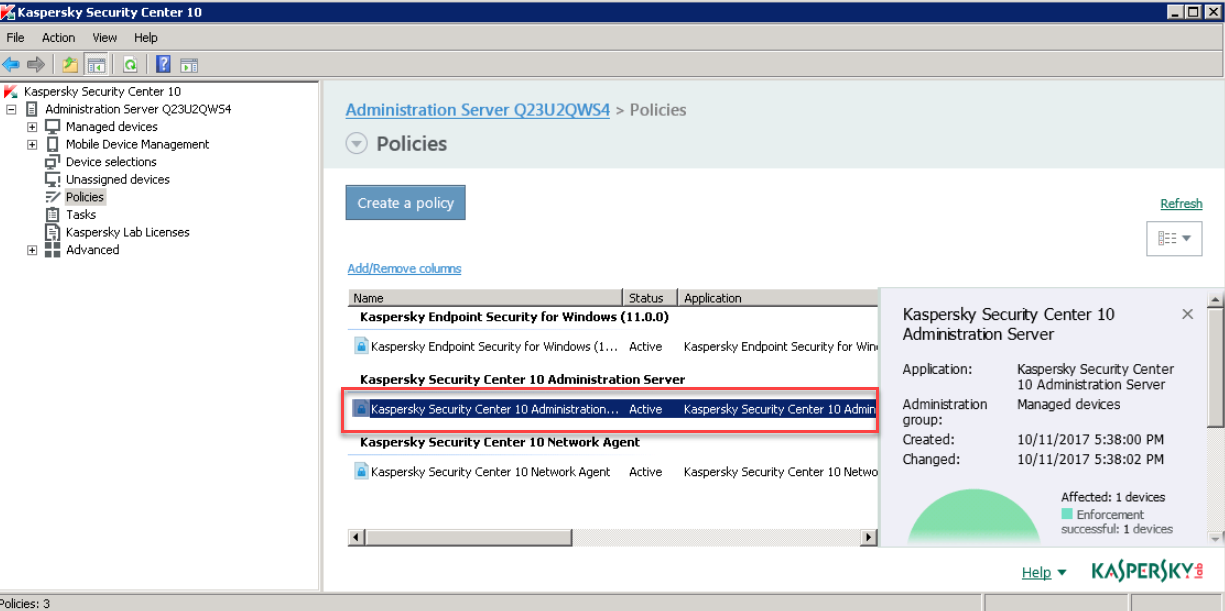Open the Action menu
Viewport: 1225px width, 611px height.
58,38
